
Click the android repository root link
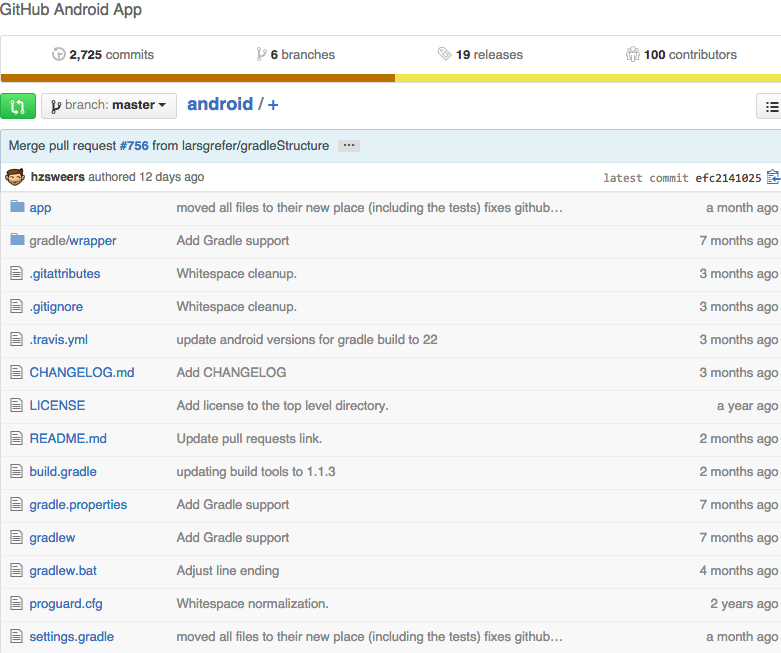tap(220, 104)
